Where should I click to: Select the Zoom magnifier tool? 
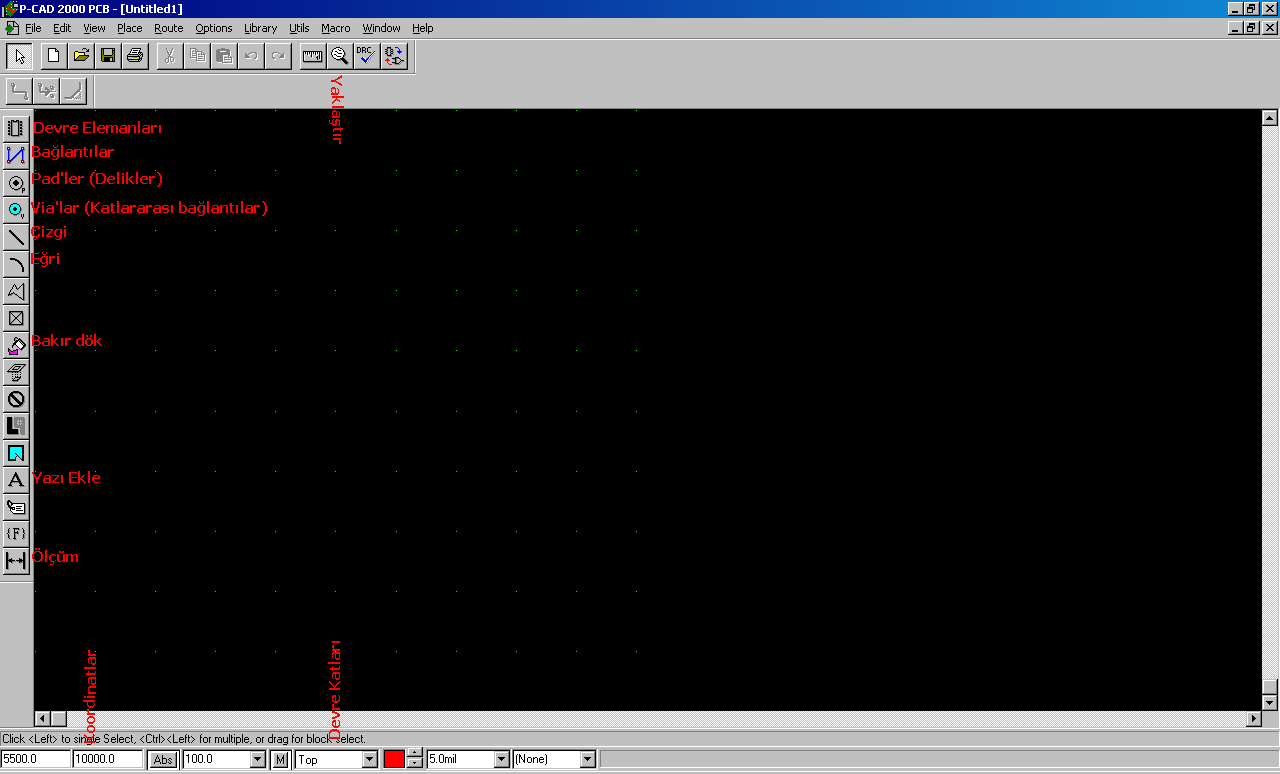pos(340,56)
